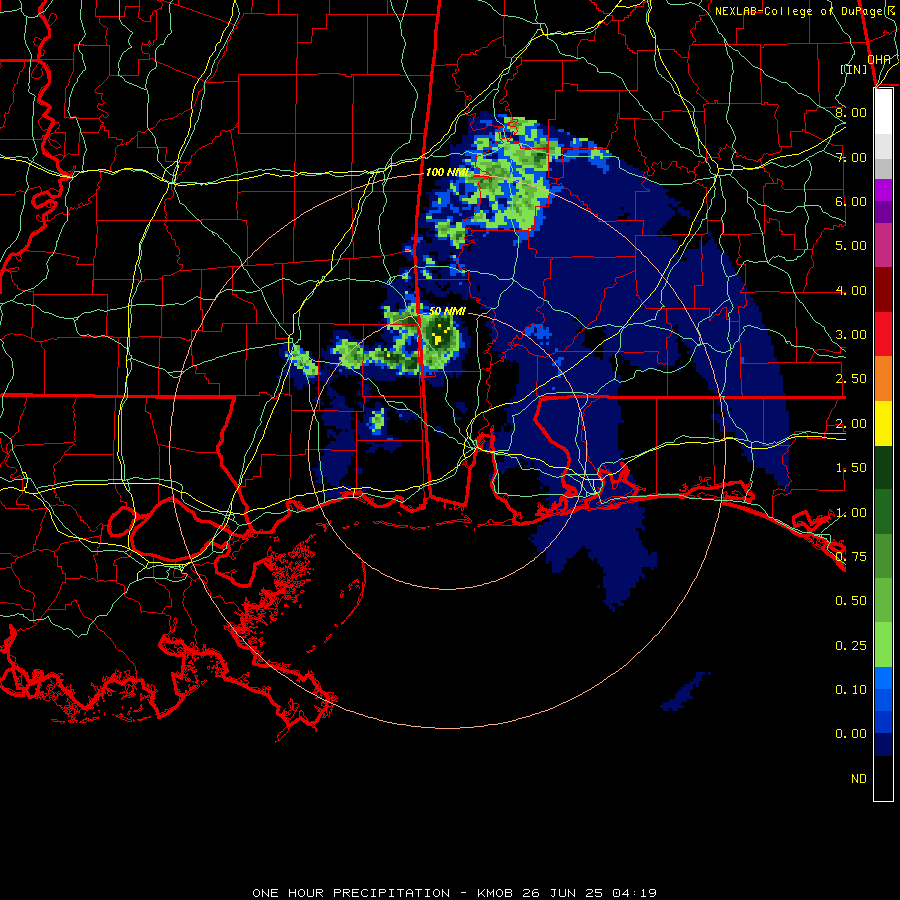
Task: Select the orange swatch near 2.50
Action: coord(883,379)
